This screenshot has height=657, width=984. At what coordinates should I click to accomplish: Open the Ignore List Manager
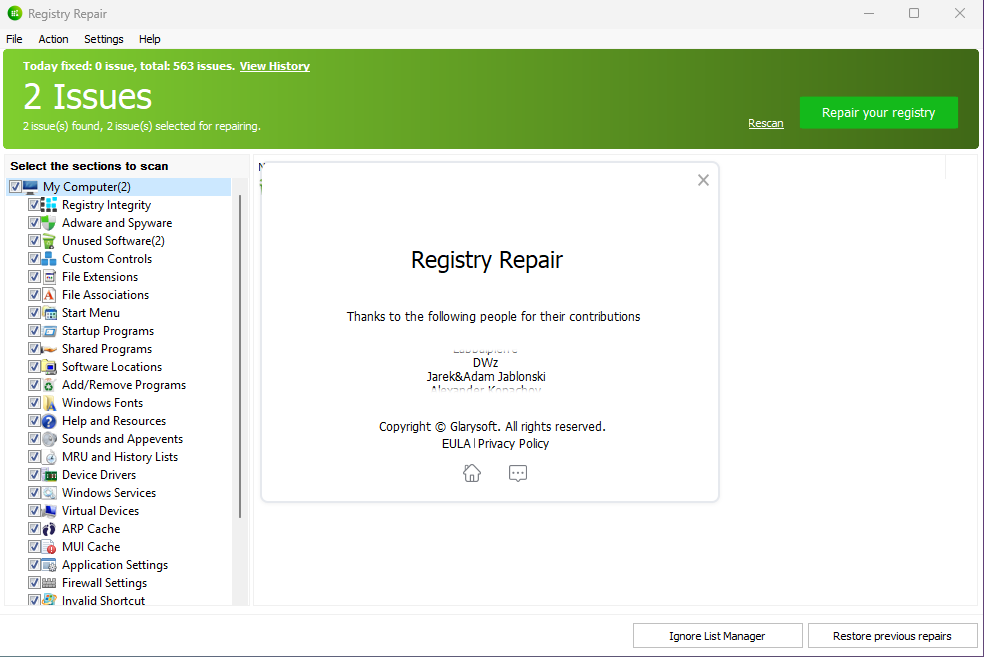point(717,636)
